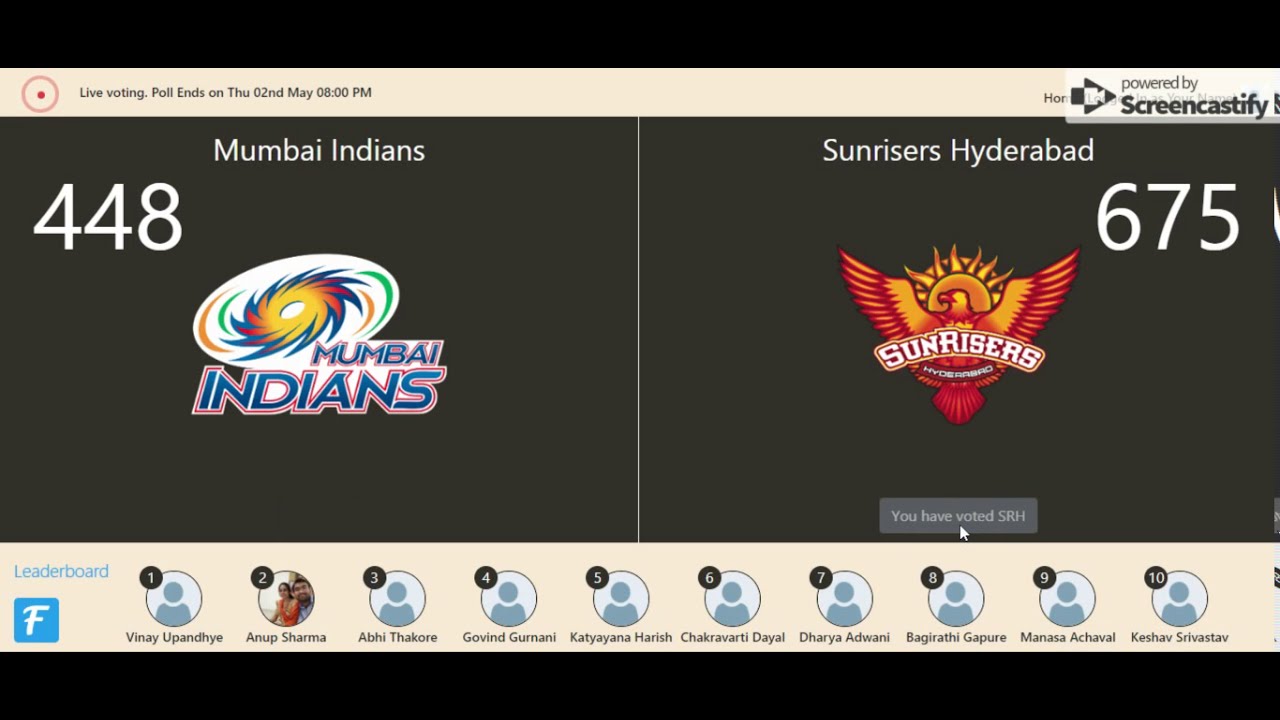This screenshot has height=720, width=1280.
Task: Click the rank 5 badge on leaderboard
Action: tap(597, 578)
